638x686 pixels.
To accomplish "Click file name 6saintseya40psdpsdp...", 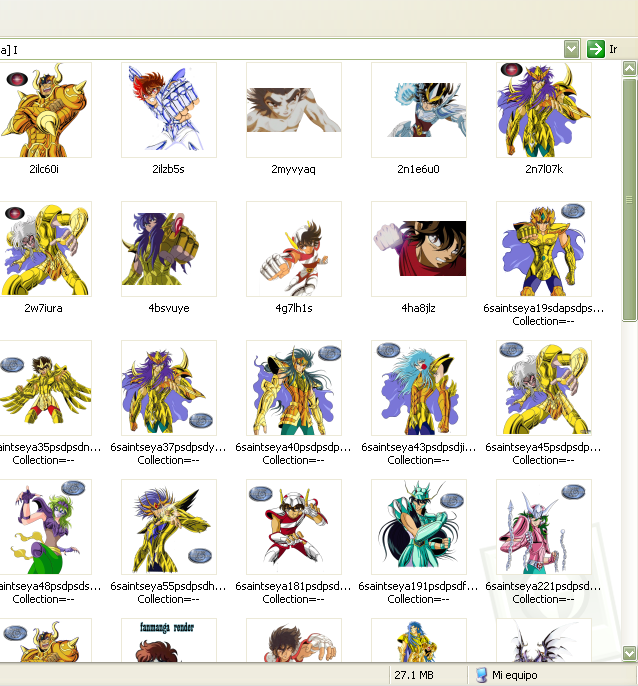I will [293, 448].
